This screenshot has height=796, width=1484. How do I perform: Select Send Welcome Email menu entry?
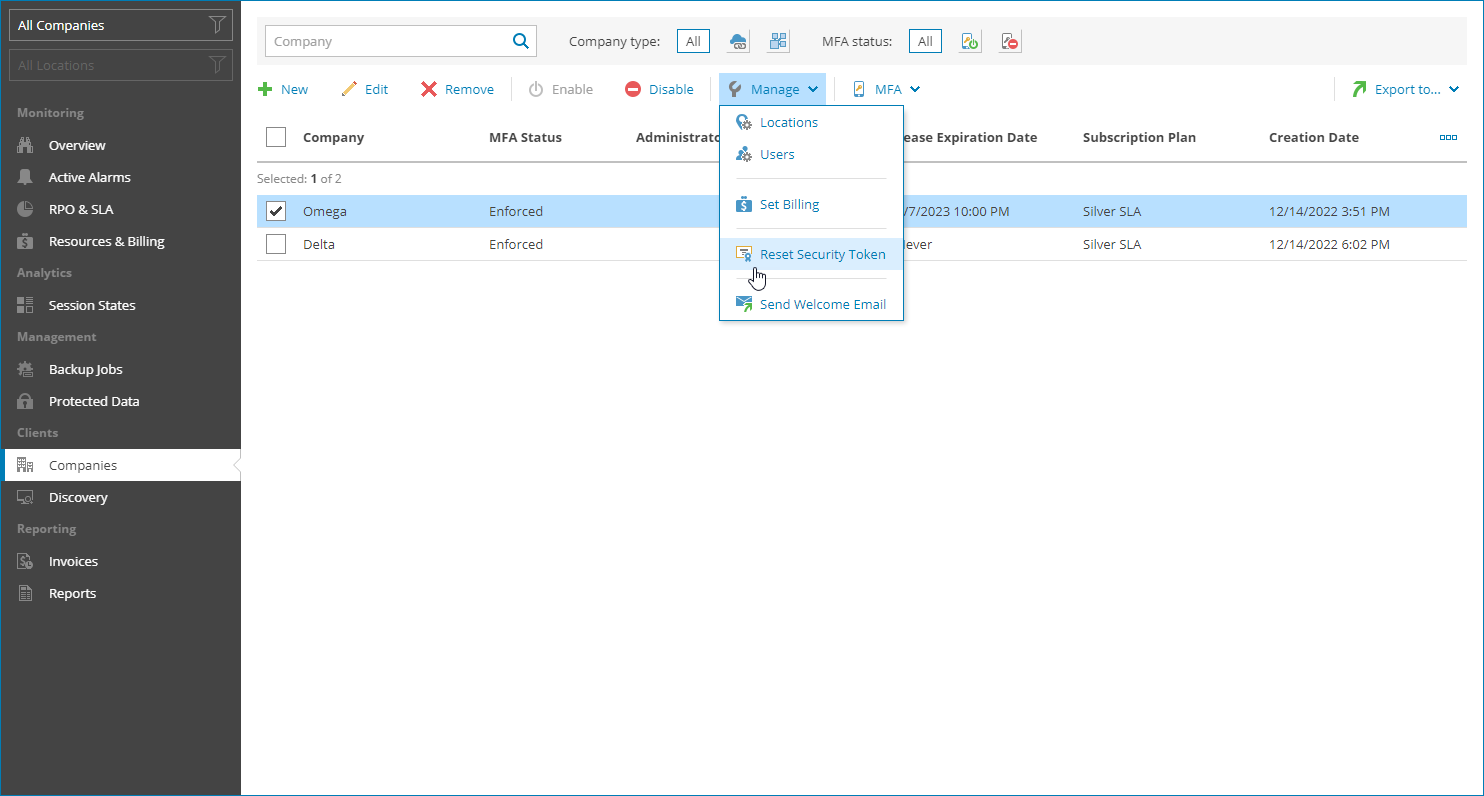[811, 304]
